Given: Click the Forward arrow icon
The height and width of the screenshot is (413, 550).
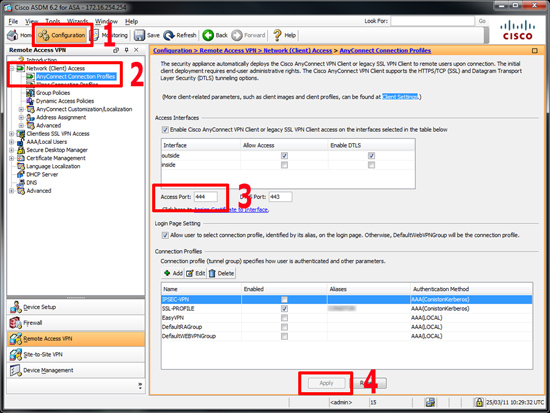Looking at the screenshot, I should (237, 35).
